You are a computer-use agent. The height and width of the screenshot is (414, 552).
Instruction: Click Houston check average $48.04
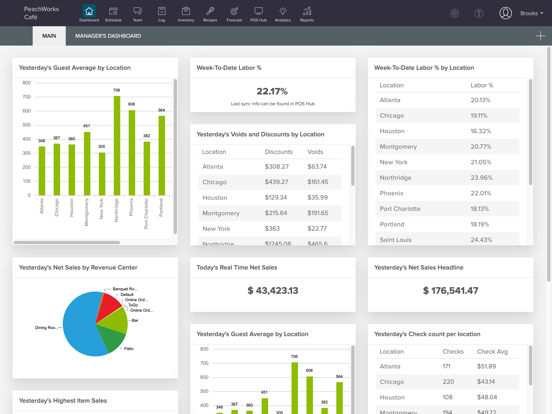pyautogui.click(x=487, y=397)
